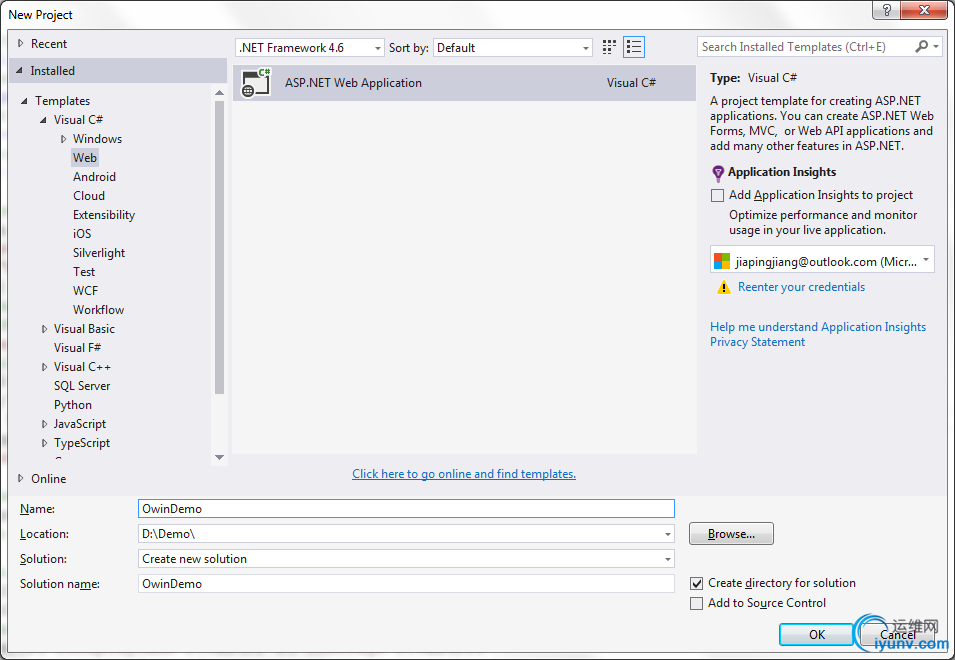Open search options dropdown arrow

click(936, 47)
